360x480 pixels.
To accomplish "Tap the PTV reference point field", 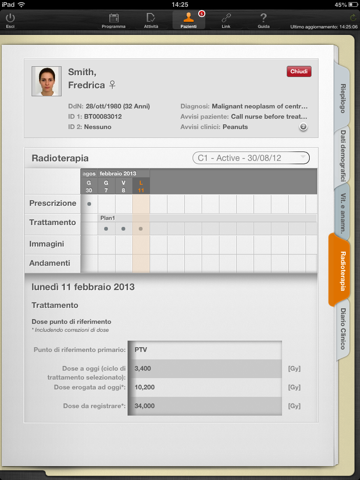I will pos(205,350).
